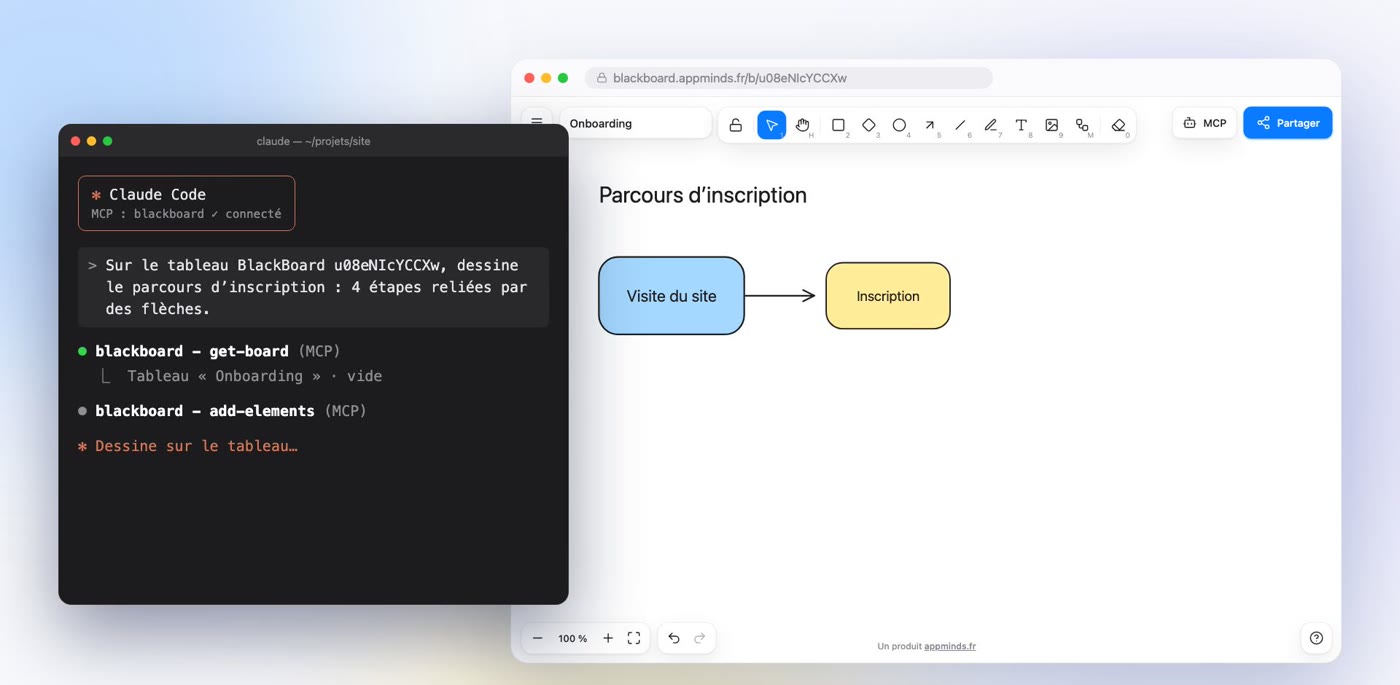The width and height of the screenshot is (1400, 685).
Task: Reset zoom via the 100 % label
Action: pyautogui.click(x=573, y=639)
